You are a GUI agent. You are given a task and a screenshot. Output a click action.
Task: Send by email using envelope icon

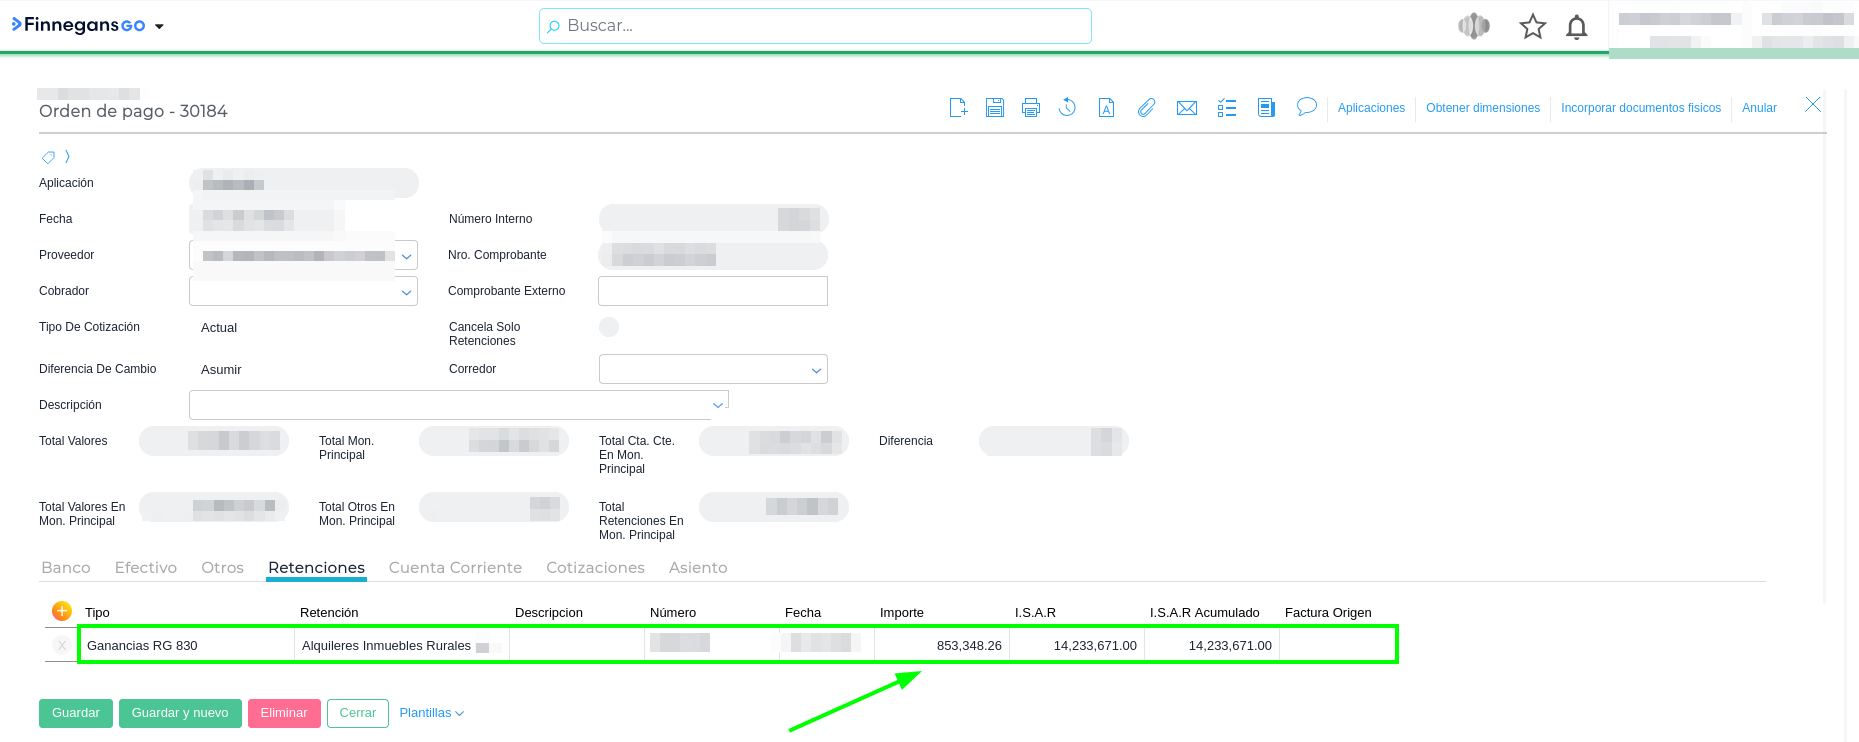1187,108
